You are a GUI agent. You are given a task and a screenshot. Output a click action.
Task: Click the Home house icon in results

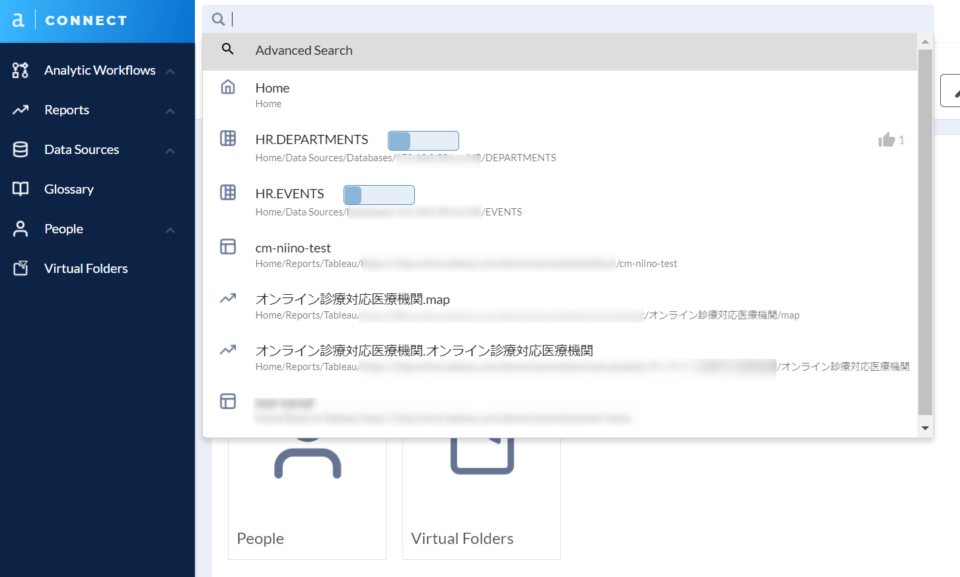pos(228,87)
